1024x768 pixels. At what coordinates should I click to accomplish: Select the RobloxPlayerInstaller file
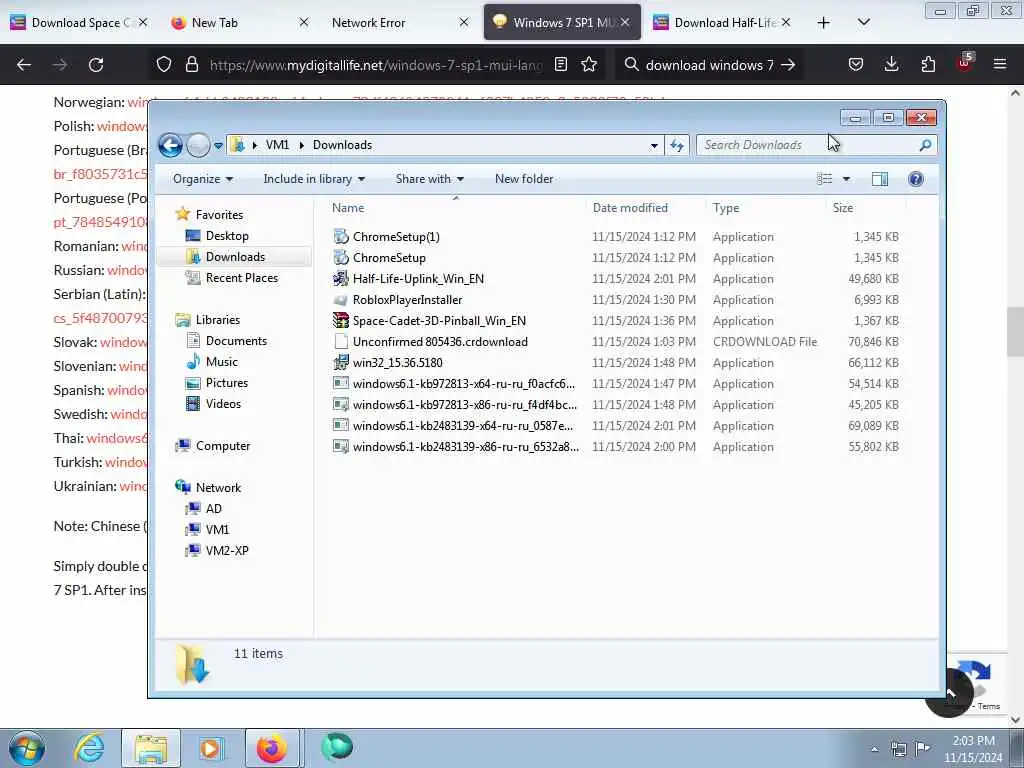pos(408,300)
